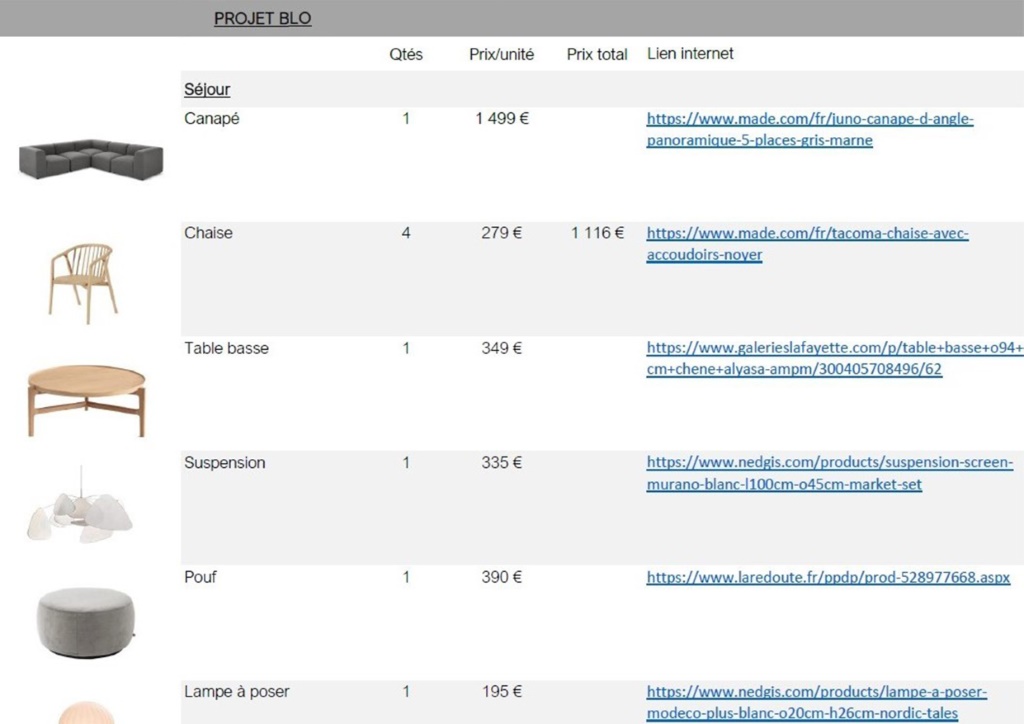This screenshot has width=1024, height=724.
Task: Select the Chaise total price 1 116 €
Action: 597,233
